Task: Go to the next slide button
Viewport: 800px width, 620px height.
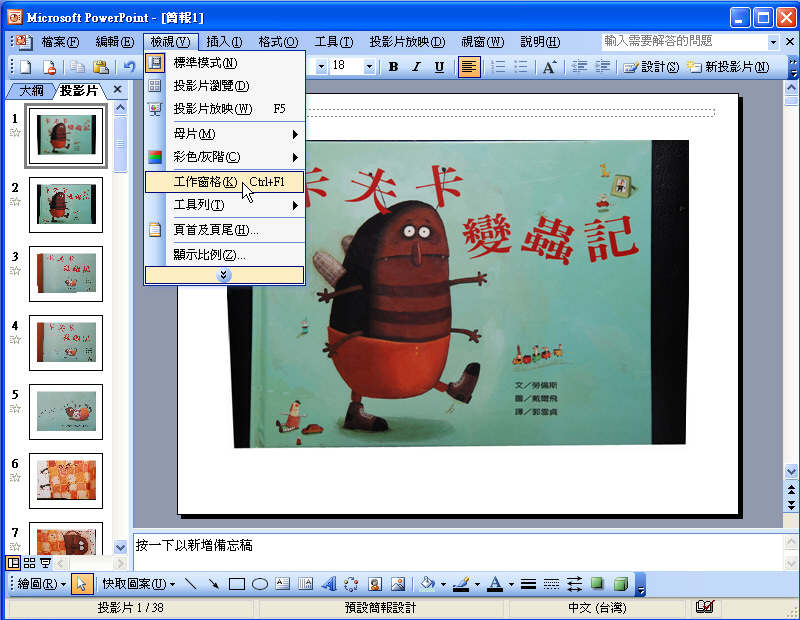Action: 791,505
